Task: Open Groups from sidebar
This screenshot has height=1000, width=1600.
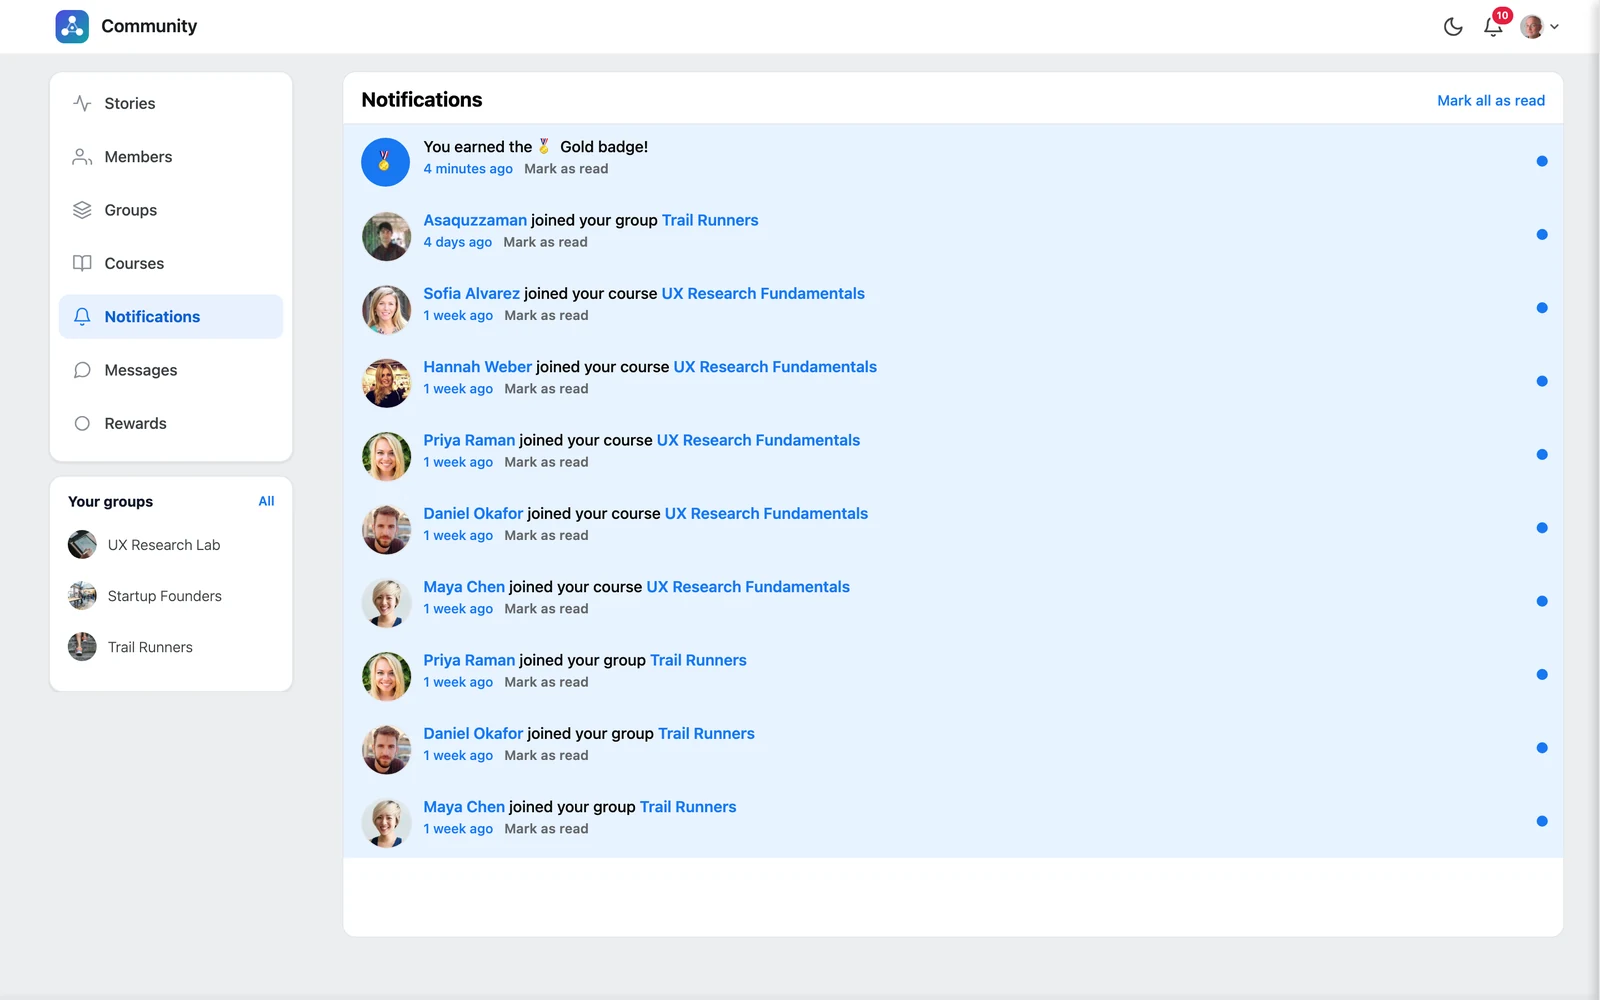Action: coord(171,210)
